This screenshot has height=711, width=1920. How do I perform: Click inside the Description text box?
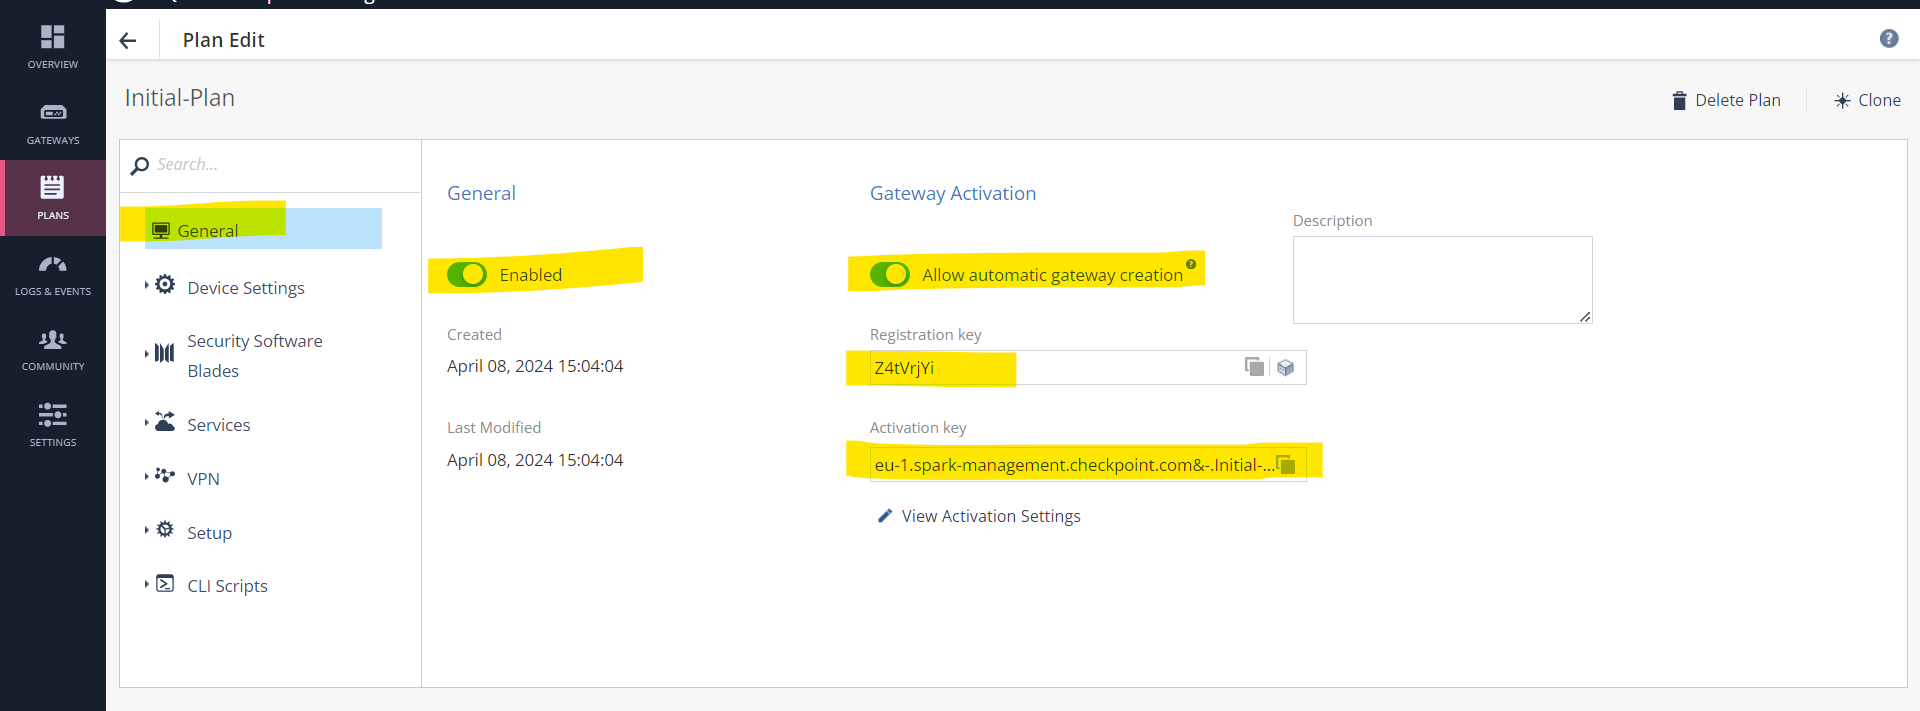point(1441,280)
